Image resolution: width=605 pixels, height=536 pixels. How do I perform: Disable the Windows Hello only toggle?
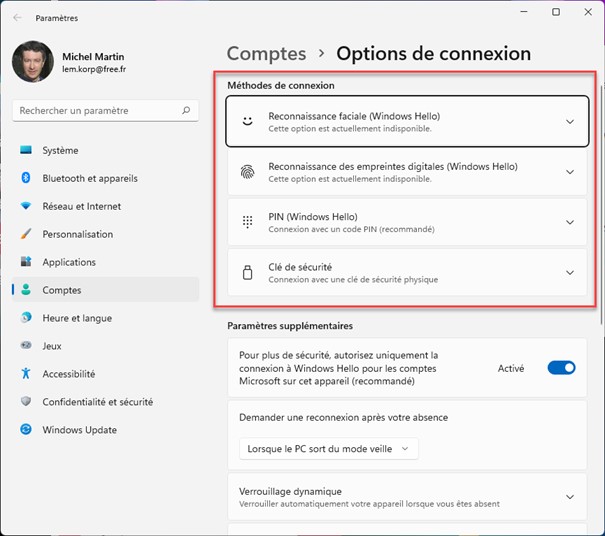tap(561, 368)
